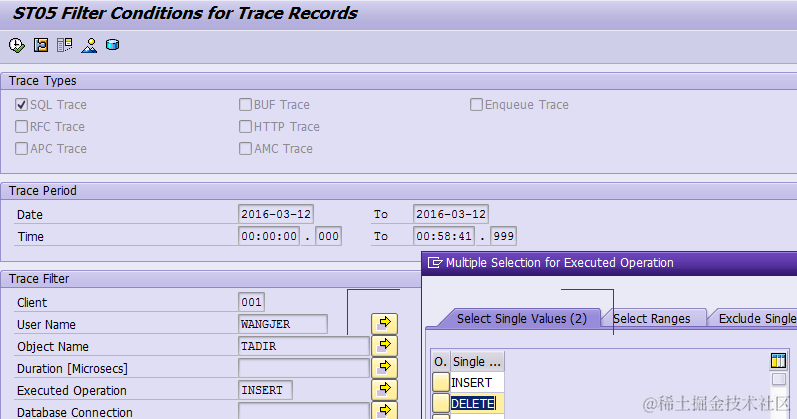
Task: Click the O. option column header
Action: (x=440, y=362)
